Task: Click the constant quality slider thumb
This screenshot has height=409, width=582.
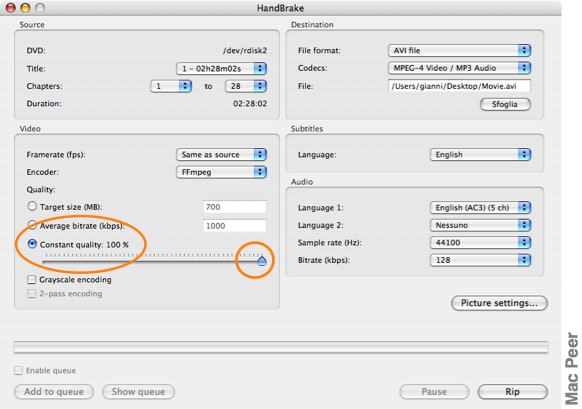Action: point(262,261)
